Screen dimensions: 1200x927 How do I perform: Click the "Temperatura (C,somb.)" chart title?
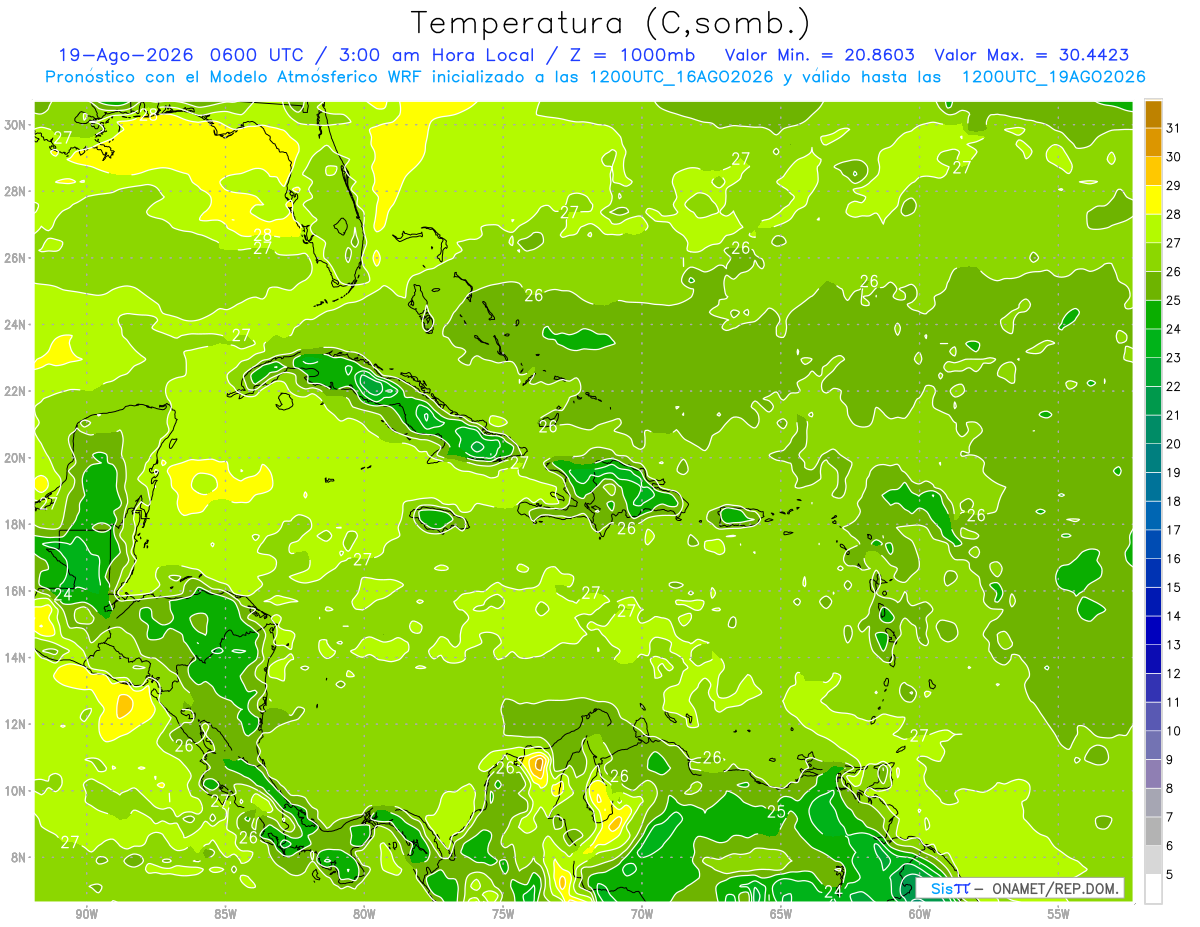611,23
